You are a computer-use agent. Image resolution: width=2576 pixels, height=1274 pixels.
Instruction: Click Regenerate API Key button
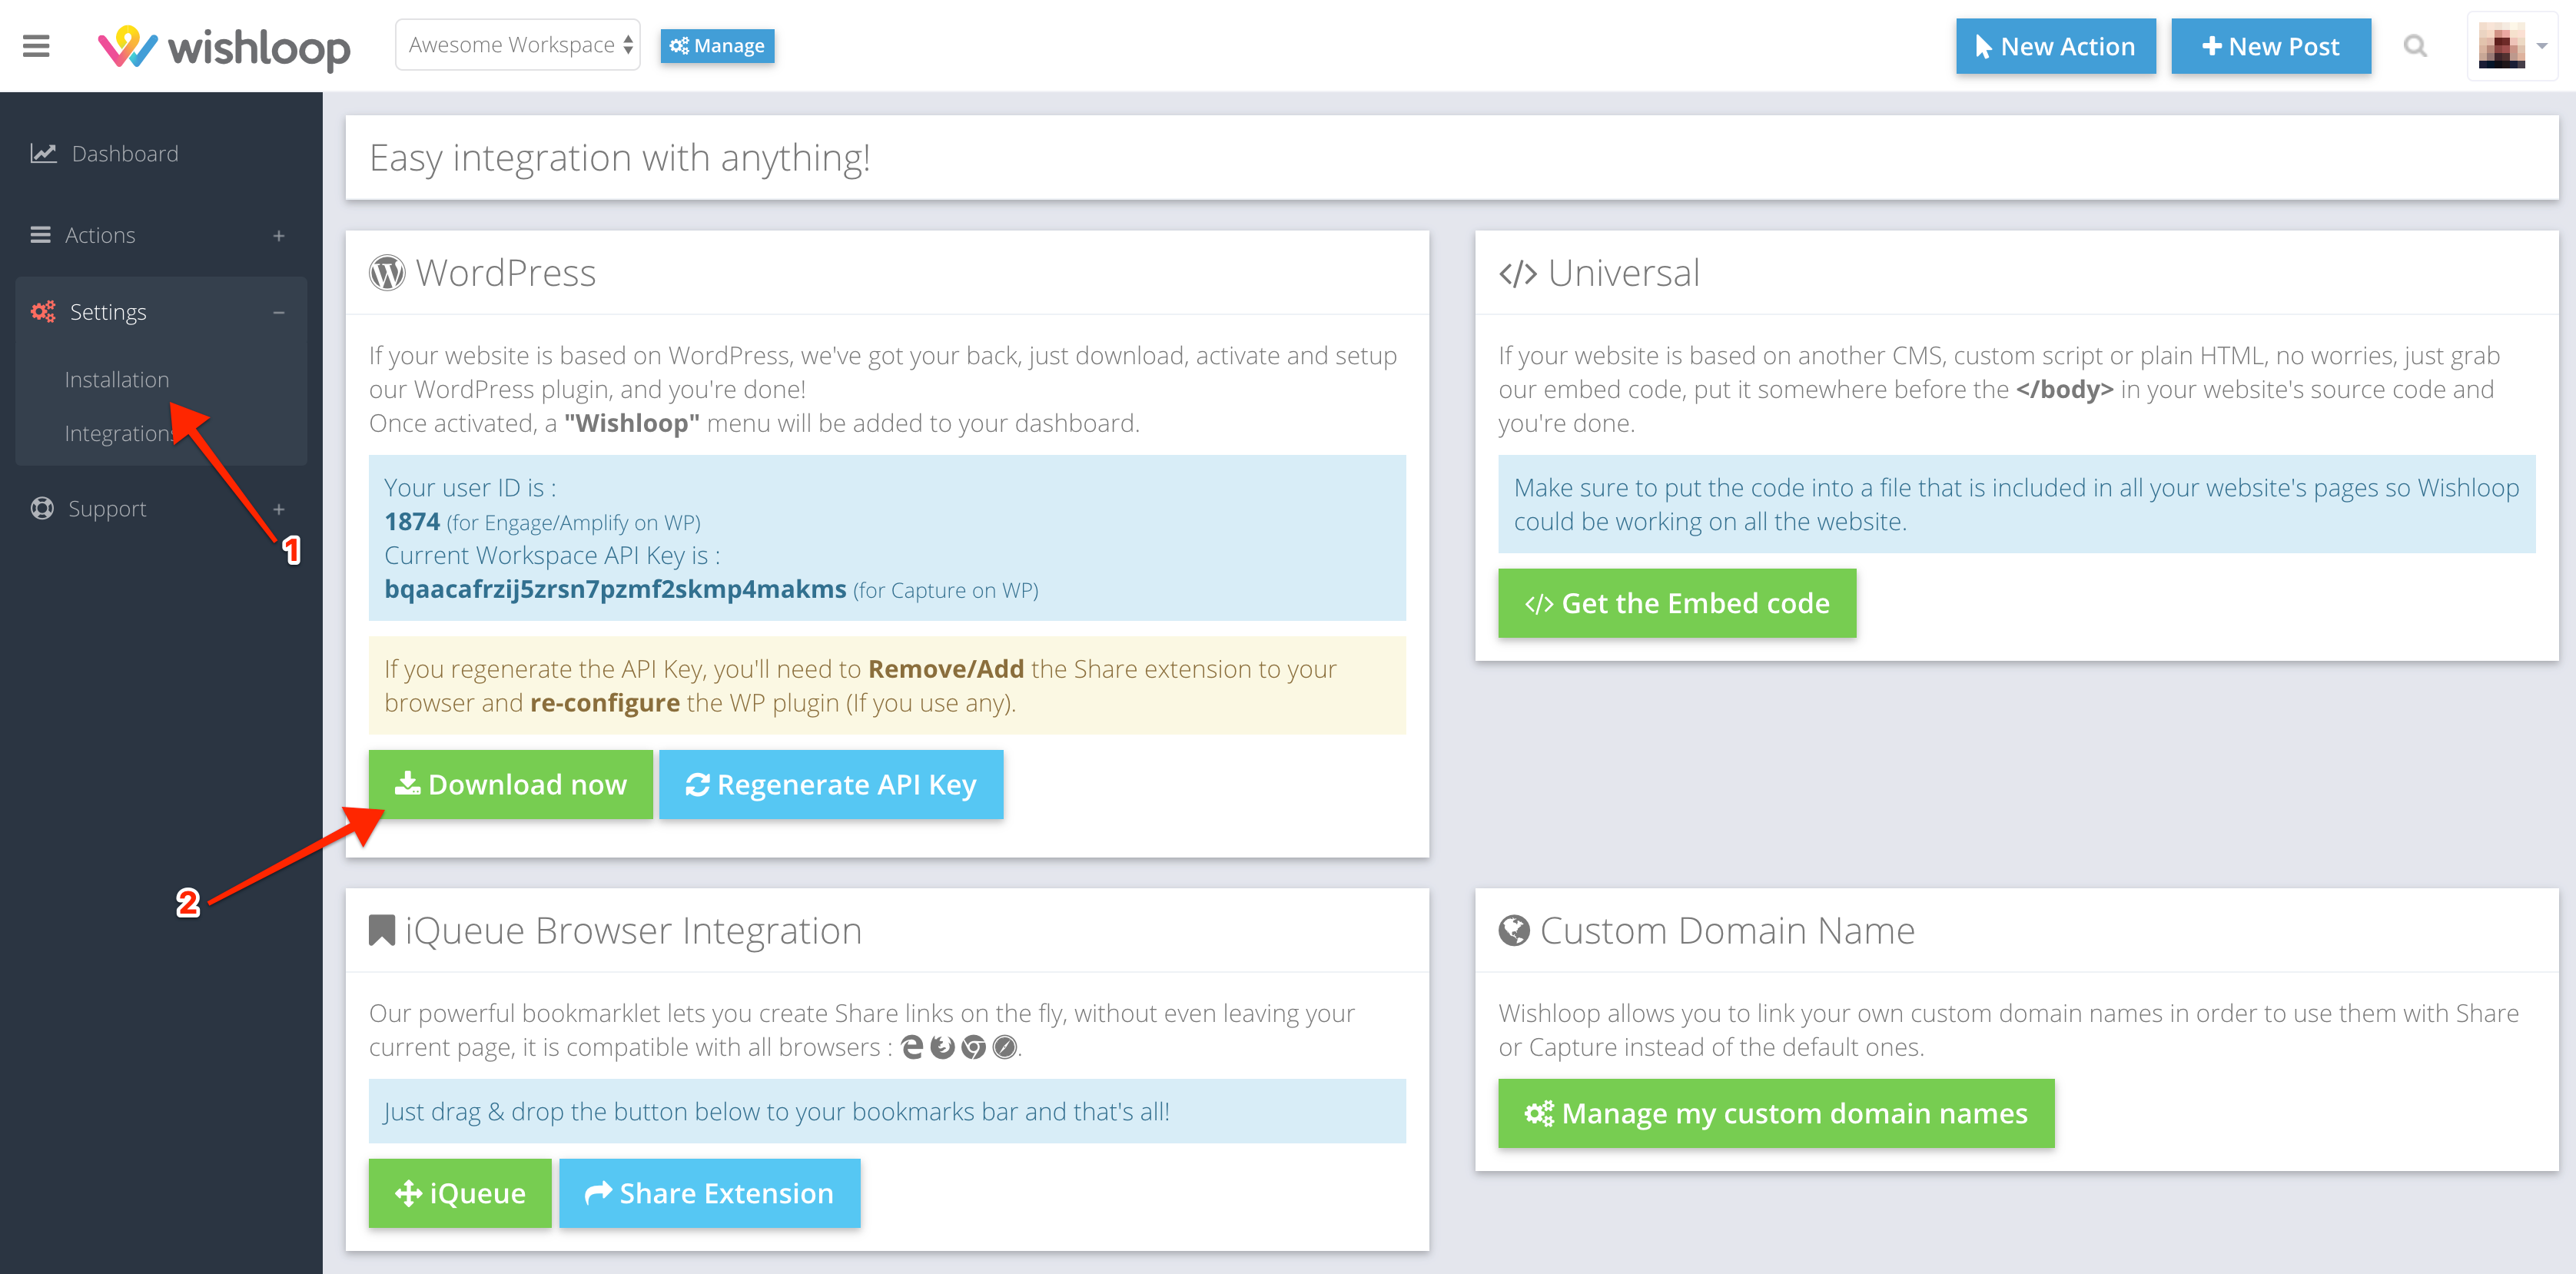(x=831, y=785)
